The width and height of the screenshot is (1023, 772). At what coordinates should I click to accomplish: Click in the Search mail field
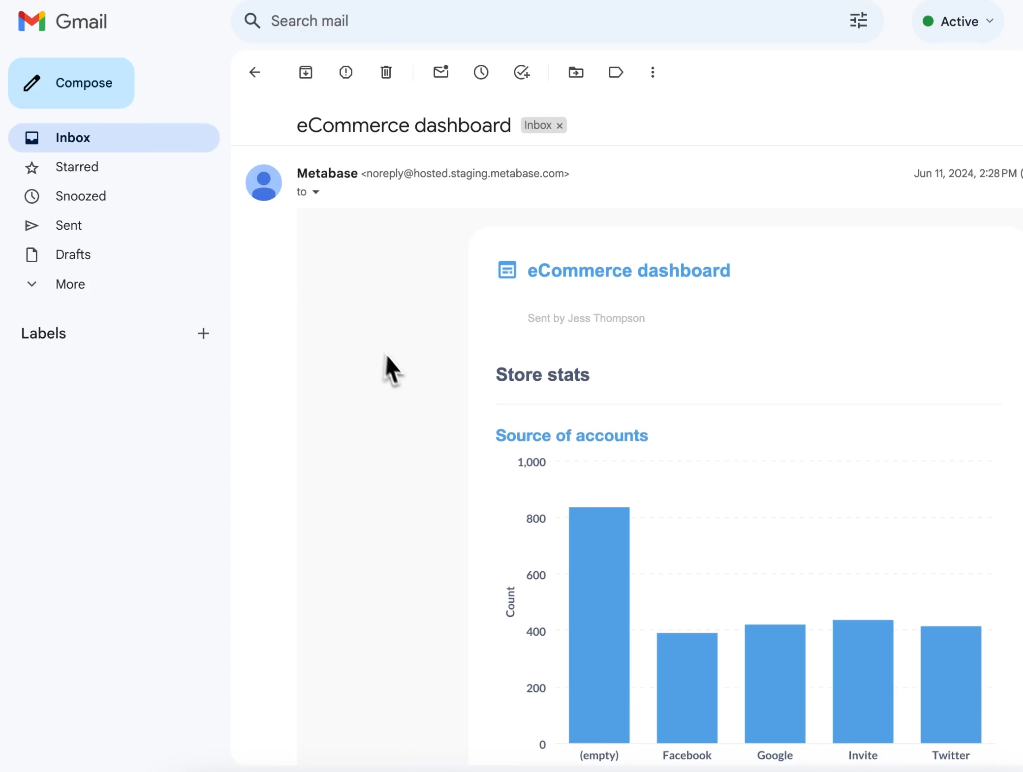click(x=542, y=21)
